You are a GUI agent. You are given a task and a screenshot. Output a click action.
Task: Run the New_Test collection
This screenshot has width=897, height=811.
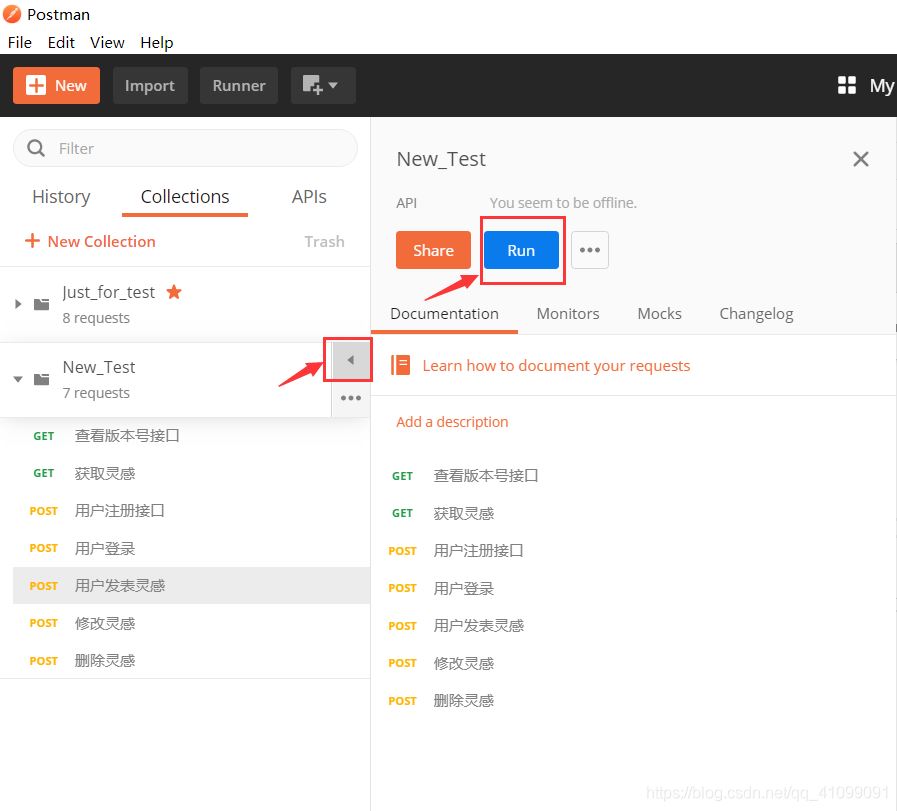tap(521, 250)
